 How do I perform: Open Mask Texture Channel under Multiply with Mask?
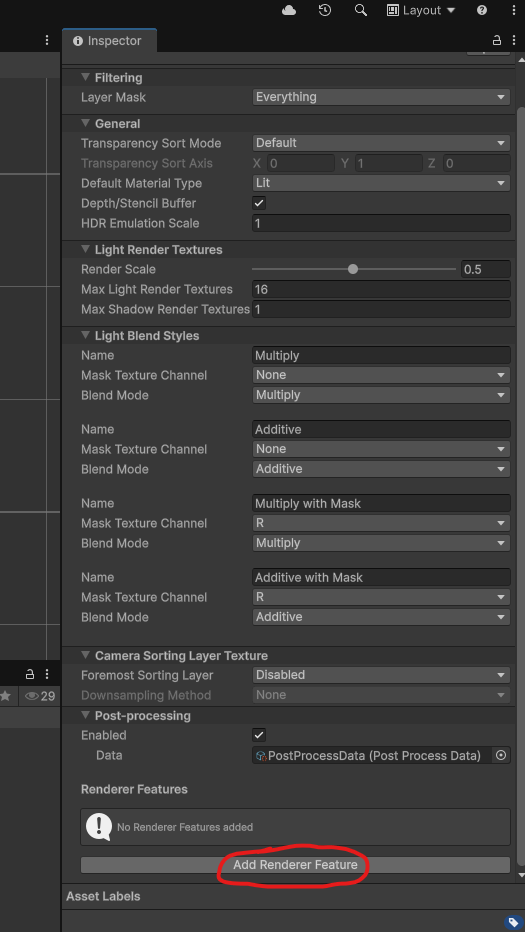tap(381, 523)
